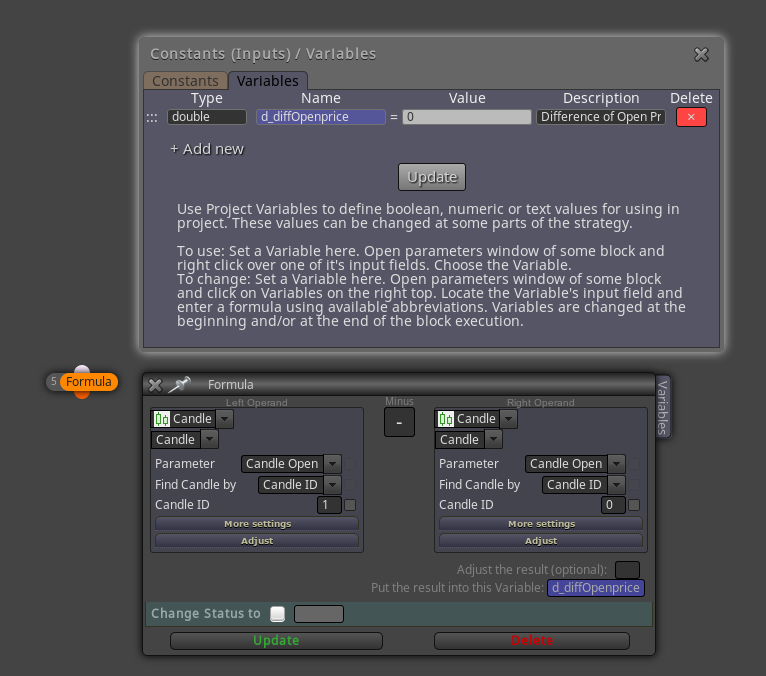Open Left Operand Find Candle by dropdown
Screen dimensions: 766x676
point(333,485)
